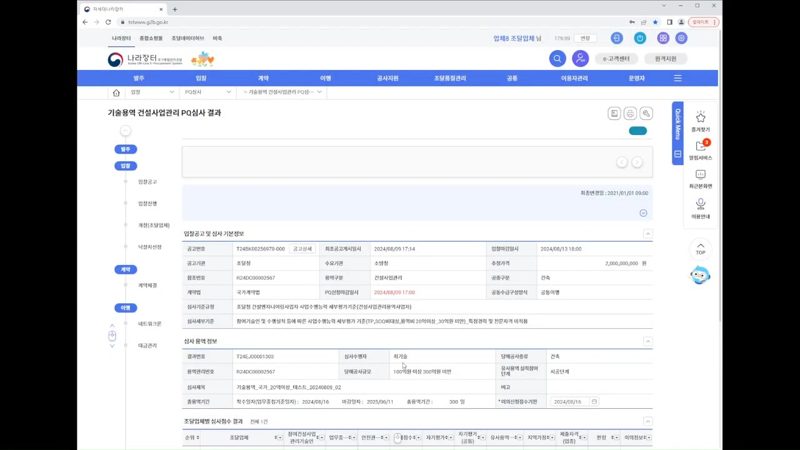Viewport: 800px width, 450px height.
Task: Click the browser address bar
Action: pyautogui.click(x=372, y=22)
